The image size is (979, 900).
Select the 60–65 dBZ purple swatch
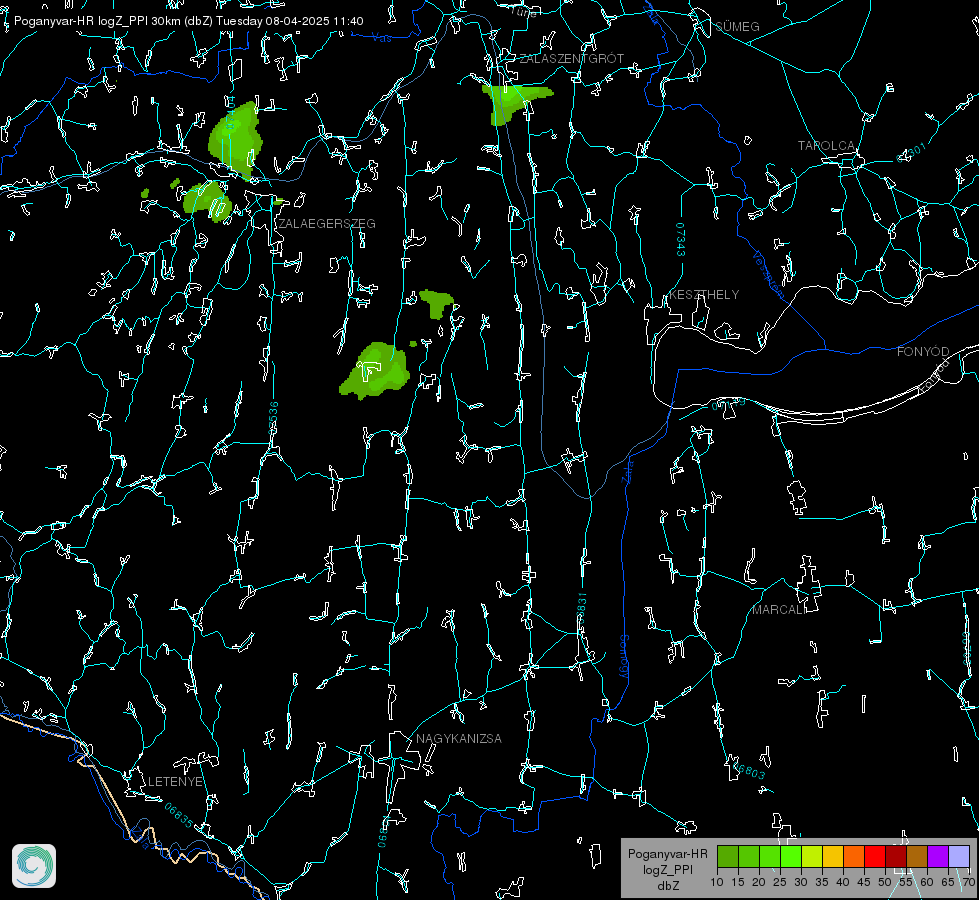(x=938, y=857)
